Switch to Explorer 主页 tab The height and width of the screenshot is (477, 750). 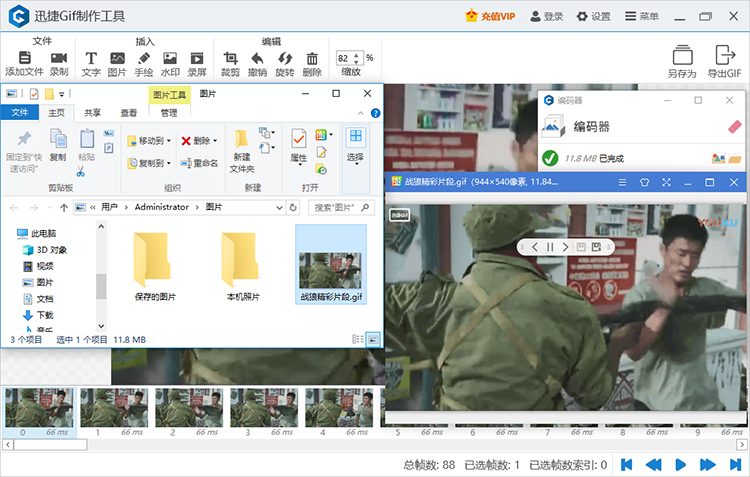point(56,112)
